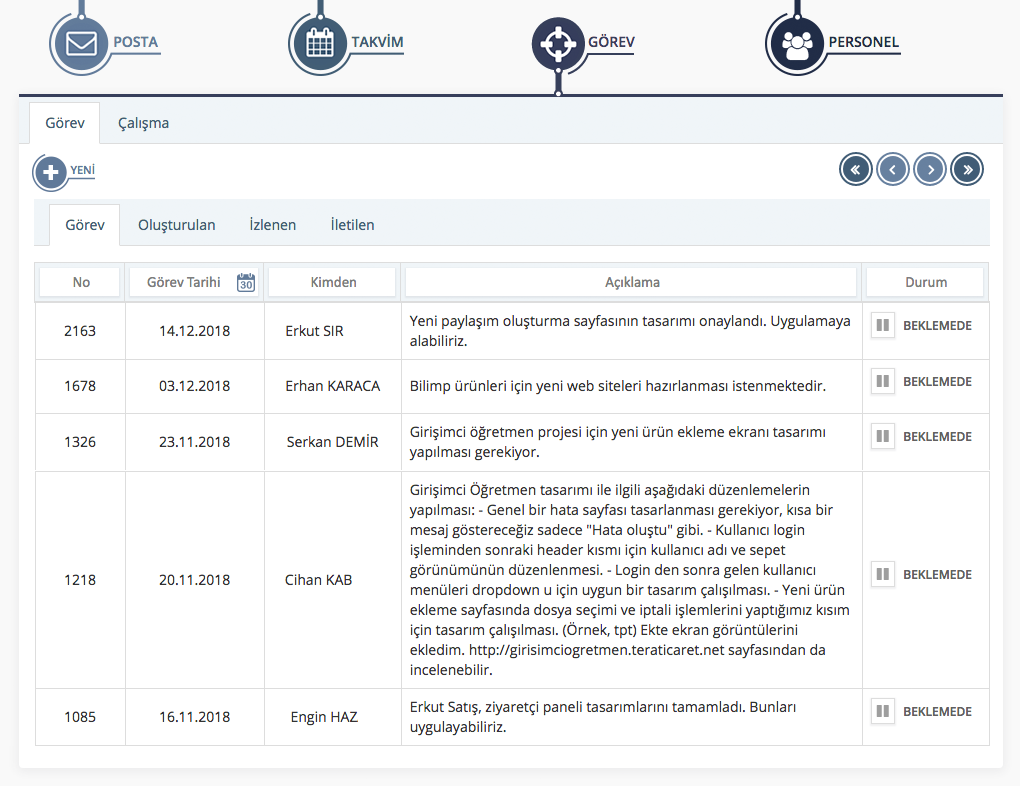Click the Görev target icon

[x=558, y=44]
